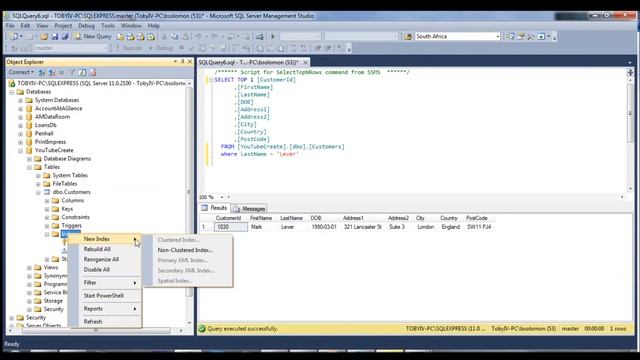Image resolution: width=640 pixels, height=360 pixels.
Task: Click the editor split-window handle icon
Action: pyautogui.click(x=630, y=72)
